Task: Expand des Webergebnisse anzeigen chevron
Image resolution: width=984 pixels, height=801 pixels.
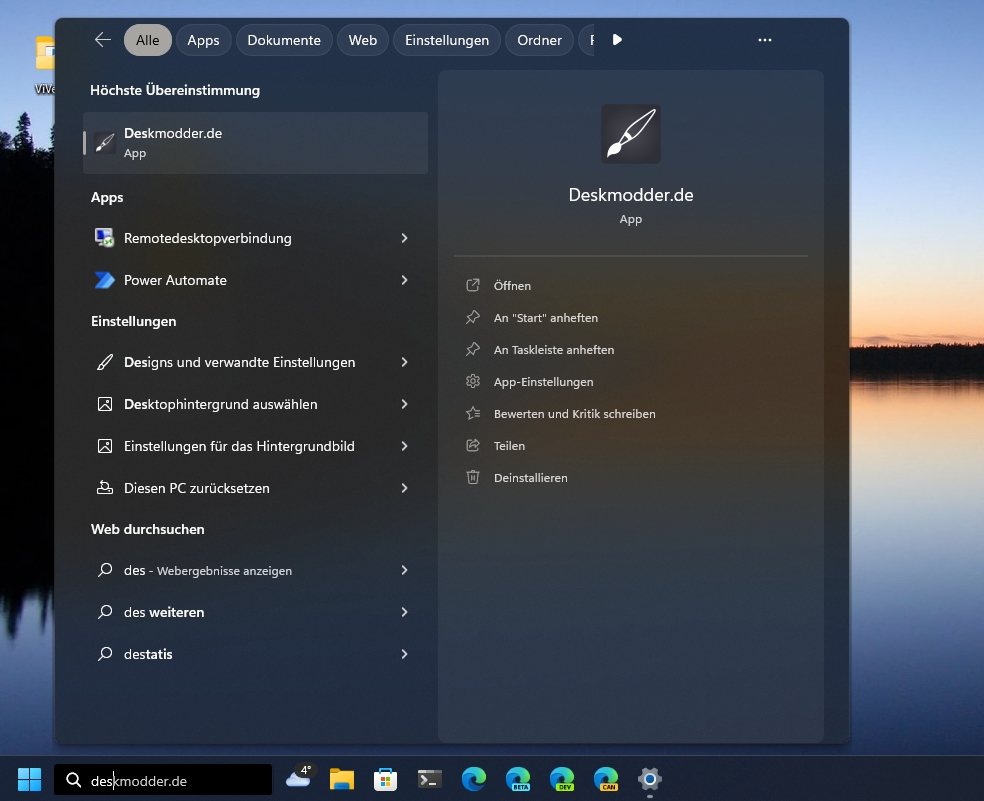Action: 405,571
